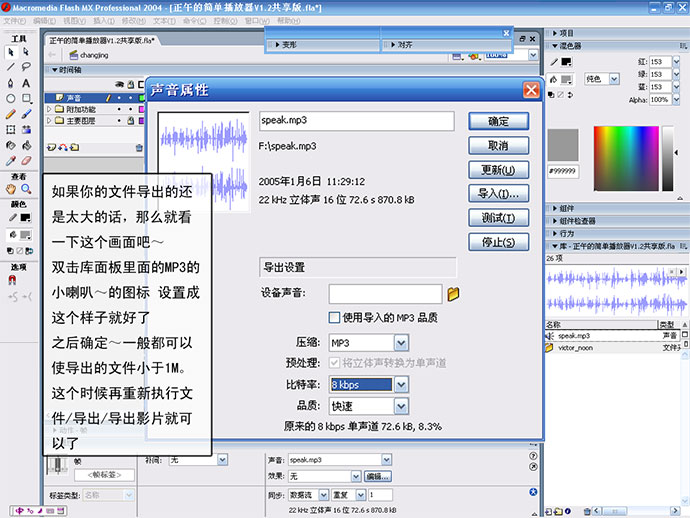Click the changjing scene icon

73,55
